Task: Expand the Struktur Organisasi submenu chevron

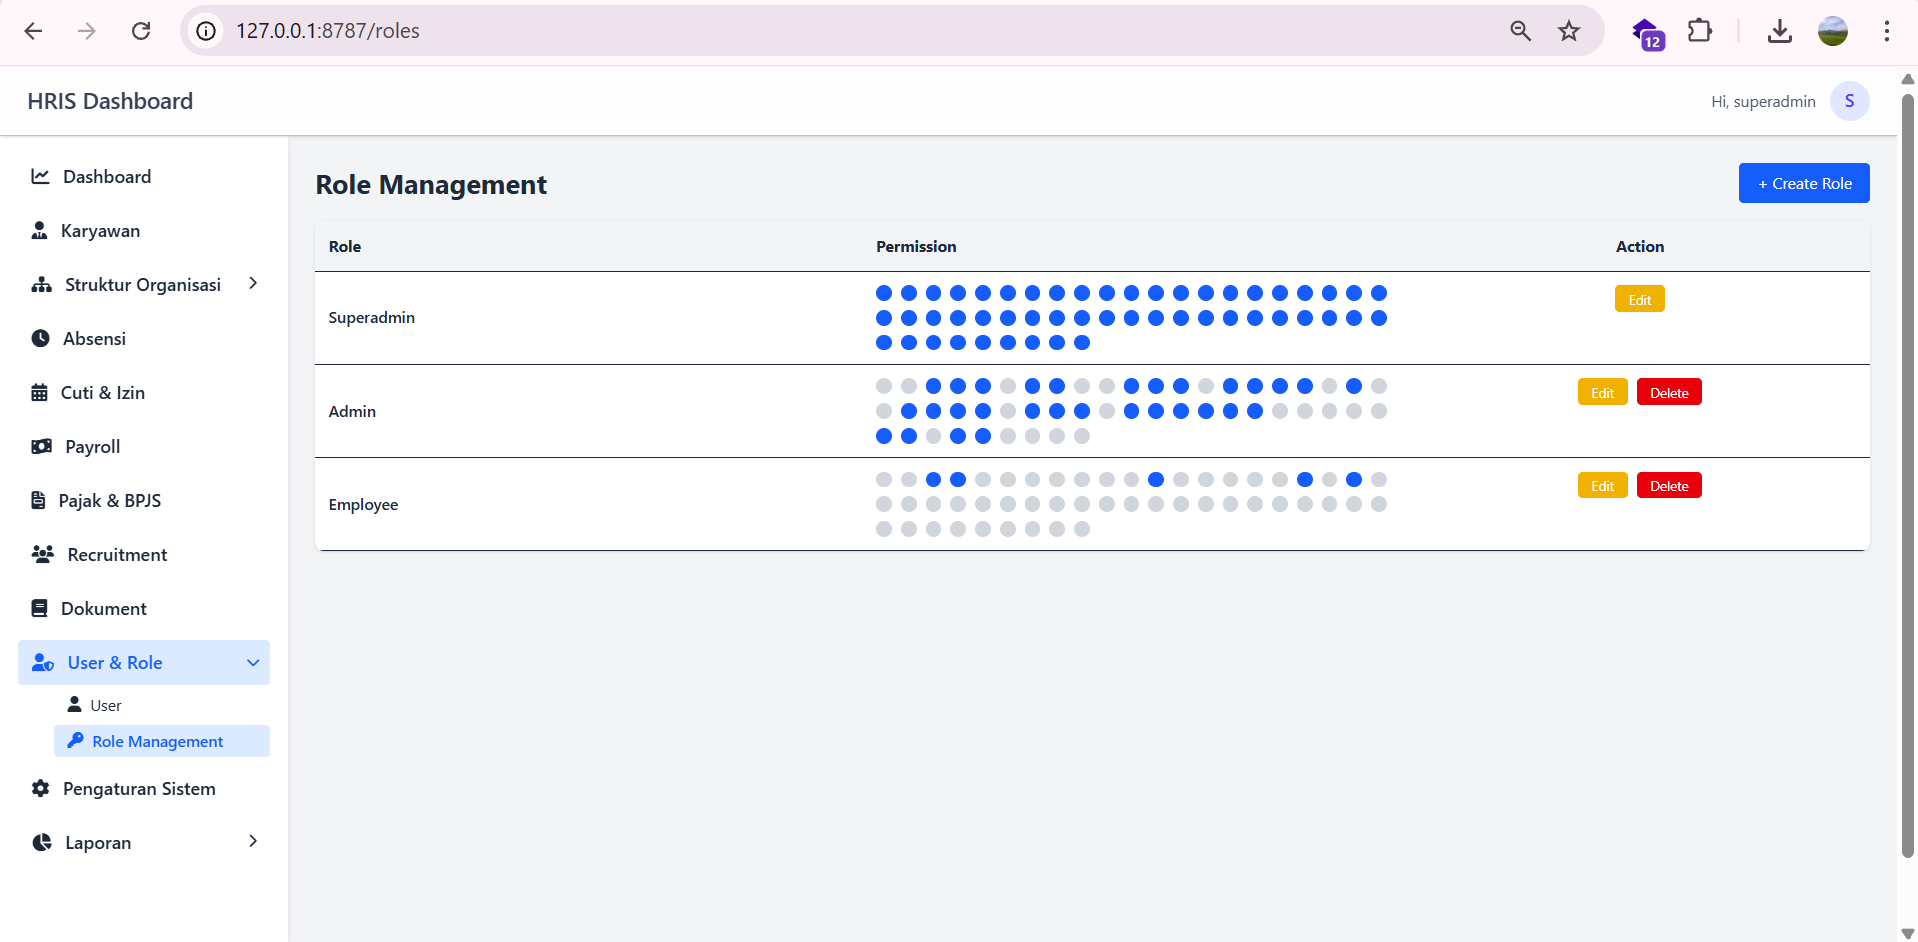Action: tap(253, 284)
